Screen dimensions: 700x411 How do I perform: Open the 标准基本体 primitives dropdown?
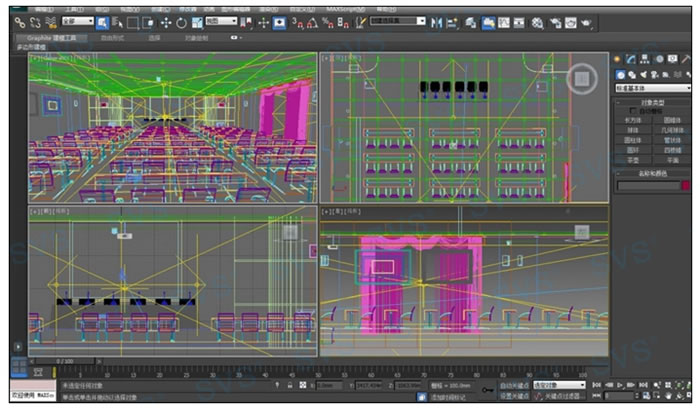click(652, 87)
